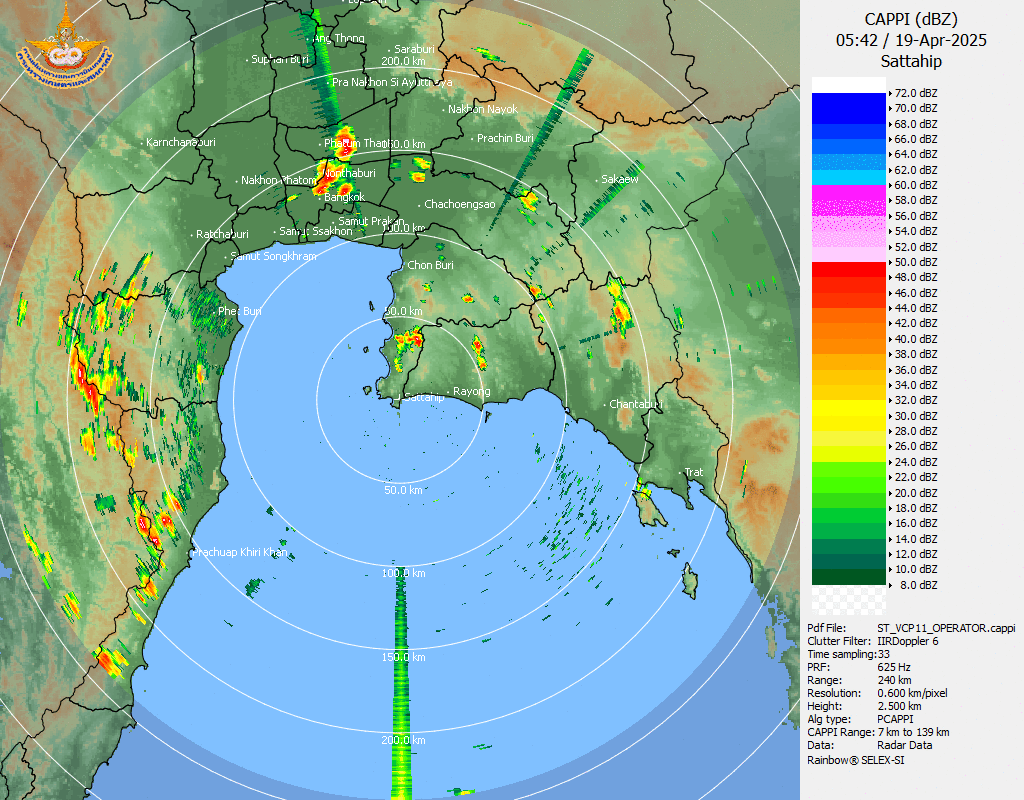The image size is (1024, 800).
Task: Click the Bangkok city marker
Action: click(320, 197)
